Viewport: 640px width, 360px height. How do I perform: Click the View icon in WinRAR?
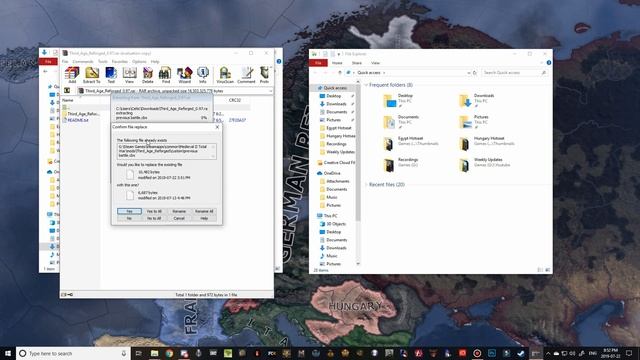(x=129, y=74)
